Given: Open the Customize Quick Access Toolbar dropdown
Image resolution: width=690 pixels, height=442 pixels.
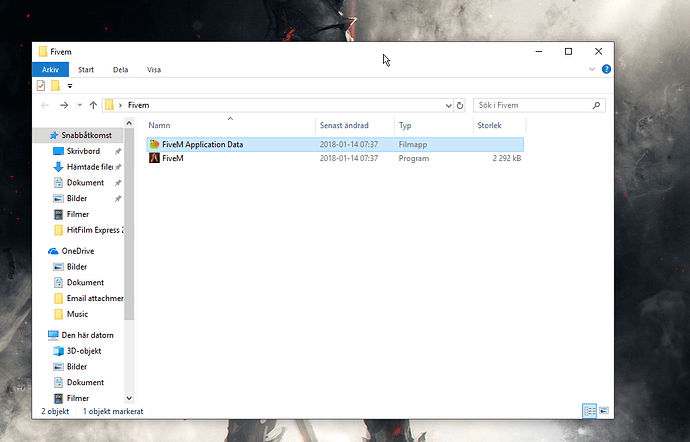Looking at the screenshot, I should (70, 86).
